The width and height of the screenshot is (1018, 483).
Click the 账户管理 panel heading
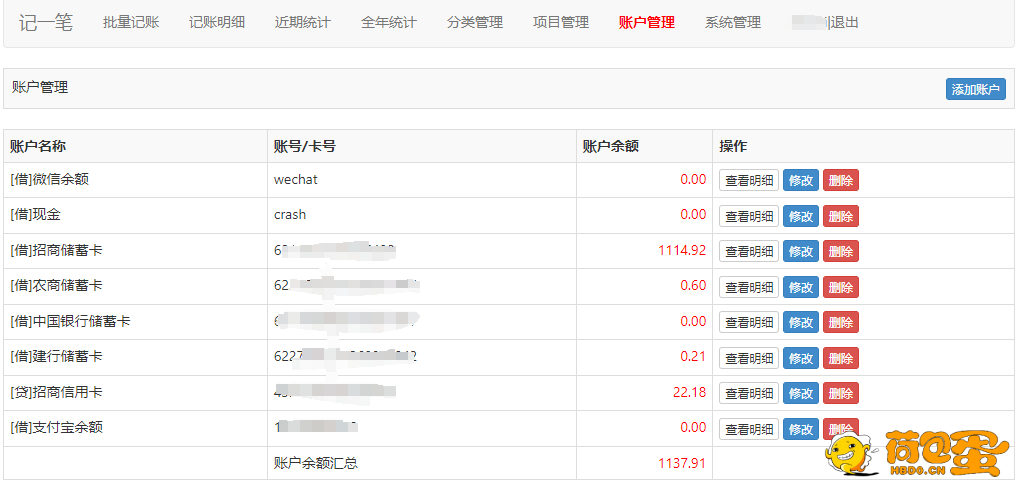point(40,88)
